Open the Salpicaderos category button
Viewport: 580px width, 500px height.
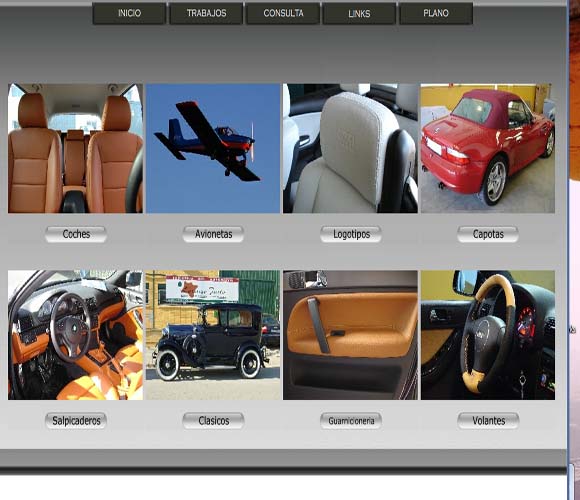tap(76, 421)
